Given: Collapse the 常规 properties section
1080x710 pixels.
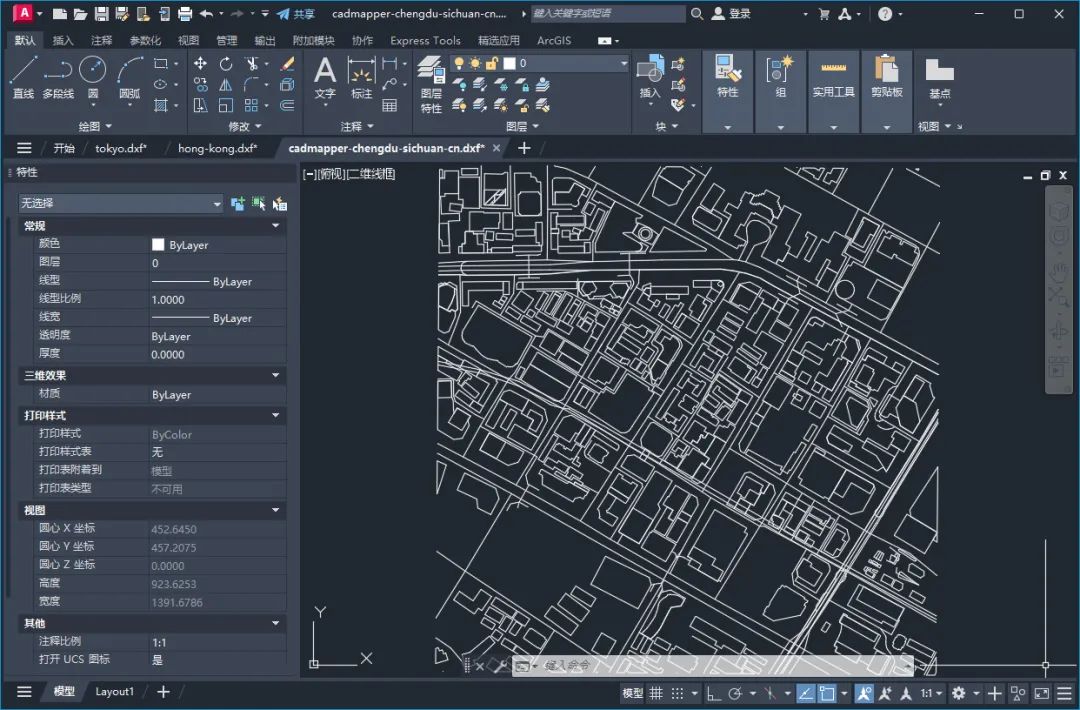Looking at the screenshot, I should click(x=276, y=226).
